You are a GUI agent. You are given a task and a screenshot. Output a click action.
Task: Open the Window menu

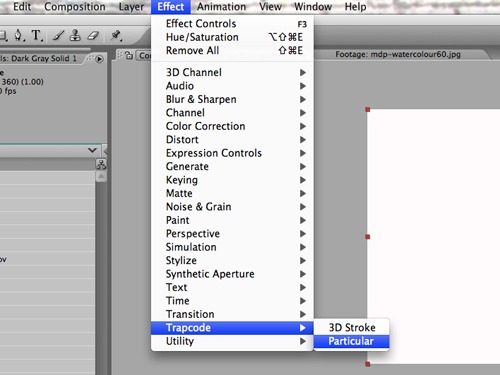click(313, 7)
